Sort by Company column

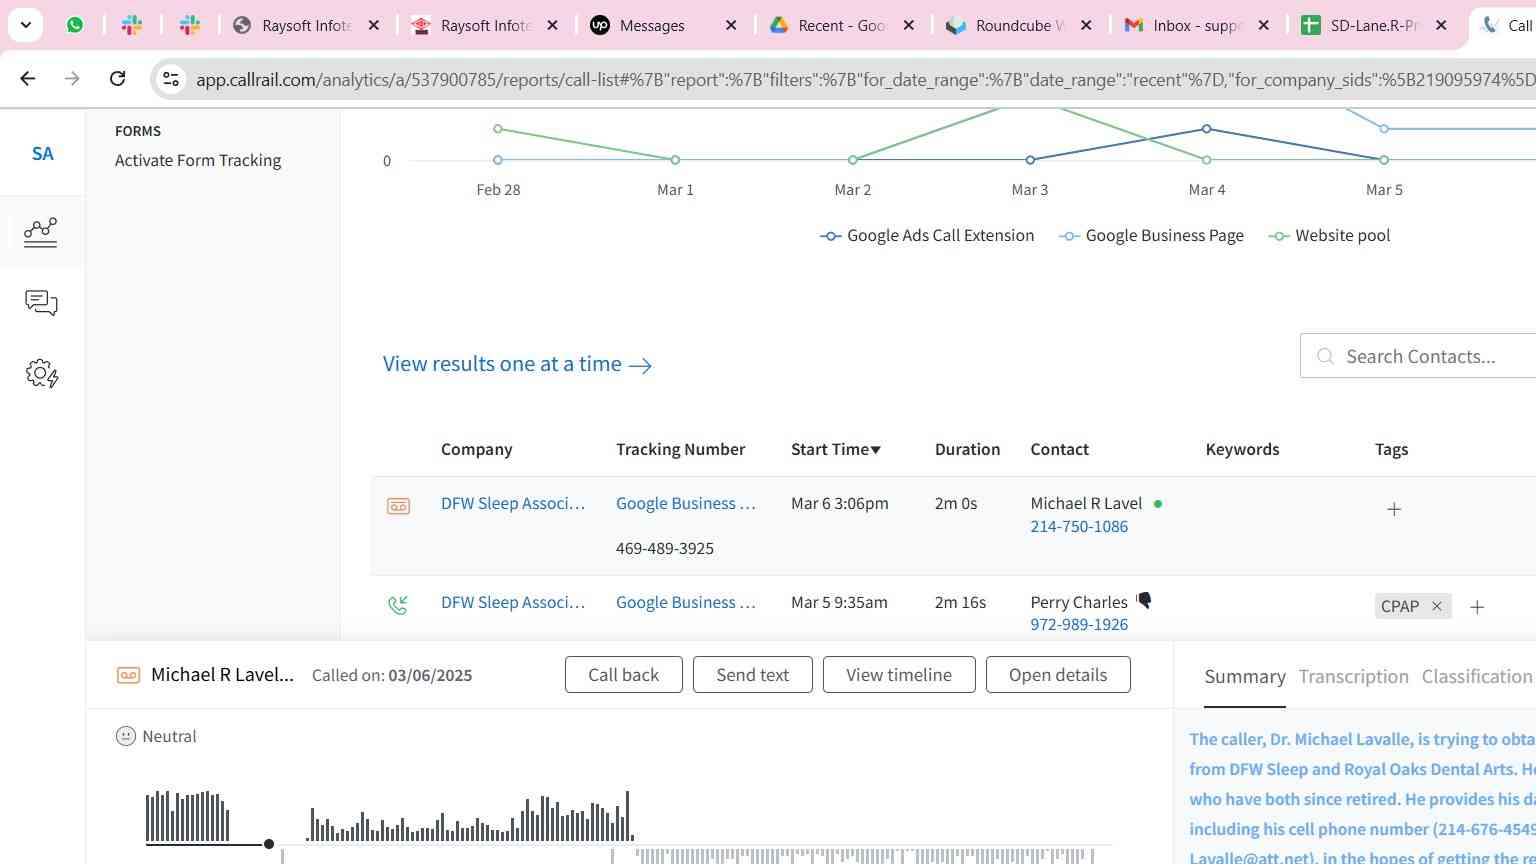click(x=476, y=449)
